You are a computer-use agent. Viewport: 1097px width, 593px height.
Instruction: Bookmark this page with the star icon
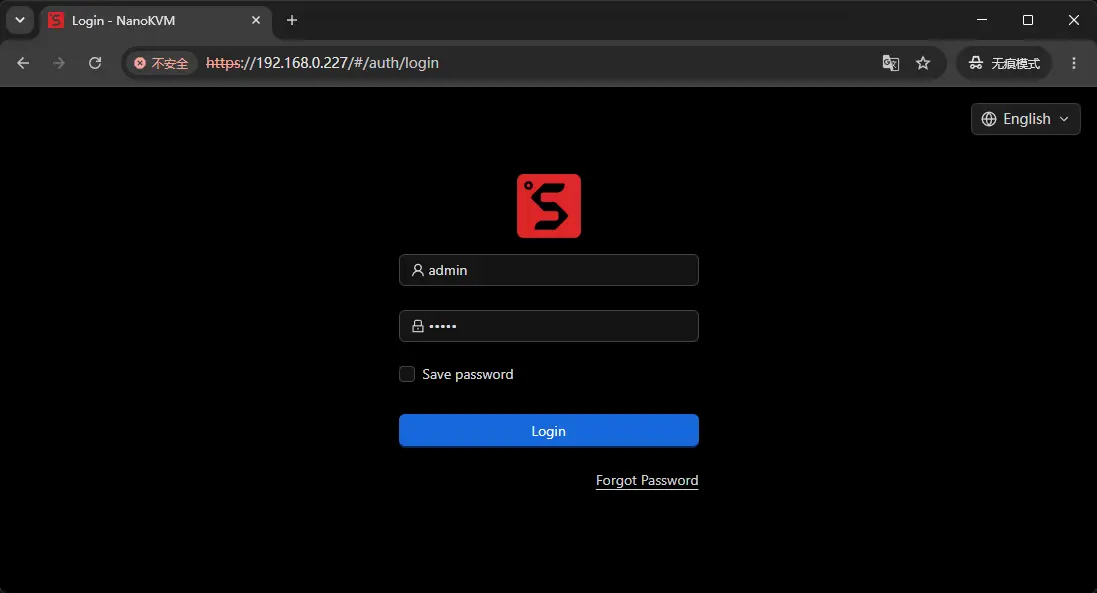click(x=923, y=63)
